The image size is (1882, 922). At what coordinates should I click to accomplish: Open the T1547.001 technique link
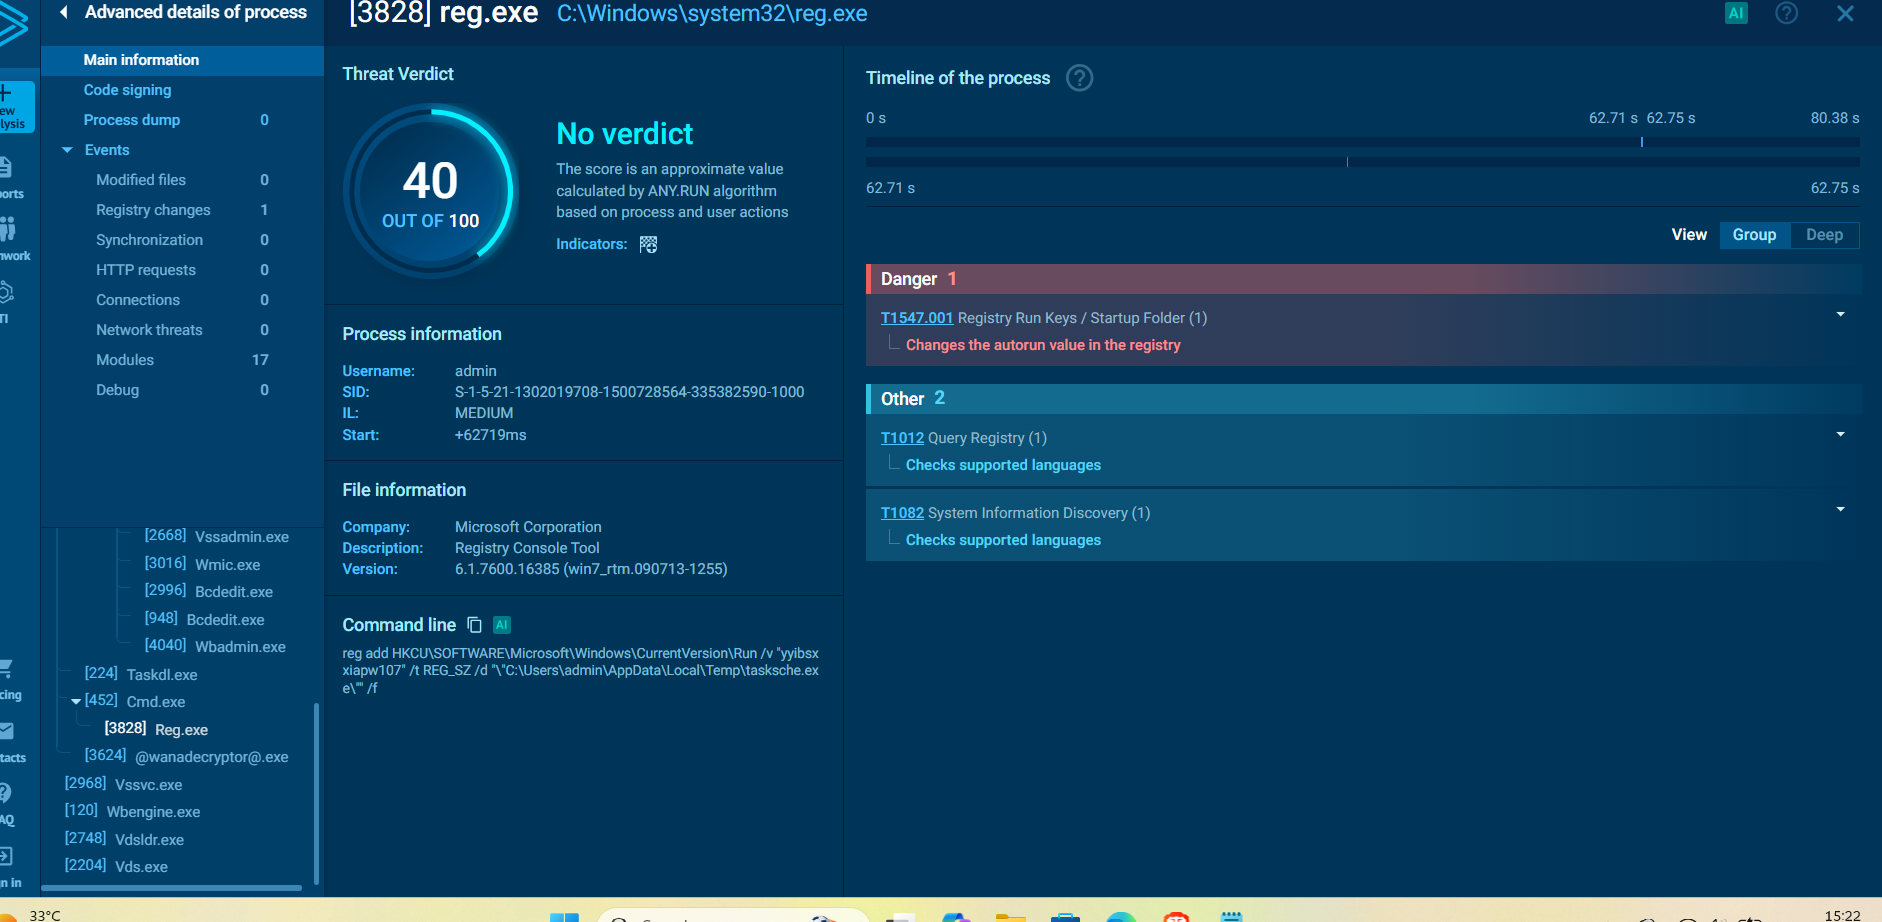point(916,318)
